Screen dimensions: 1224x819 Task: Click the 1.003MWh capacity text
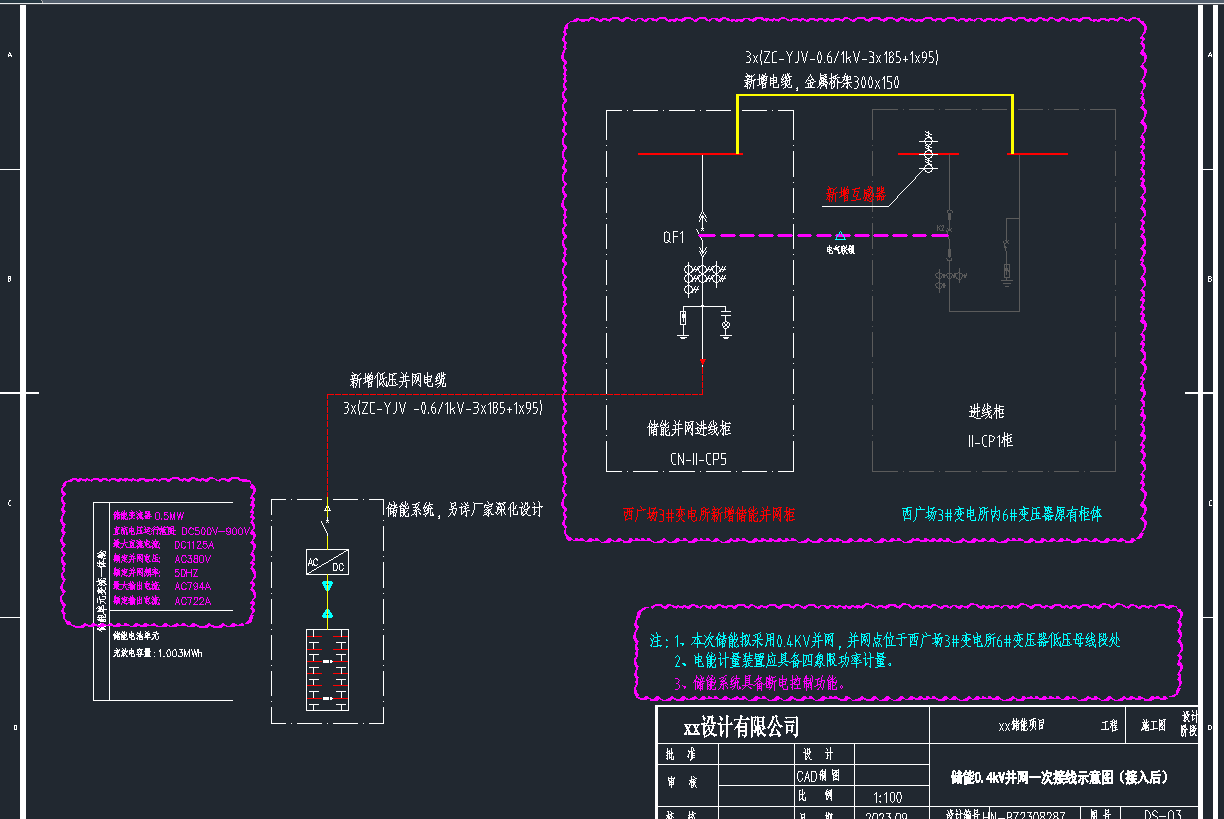point(185,652)
